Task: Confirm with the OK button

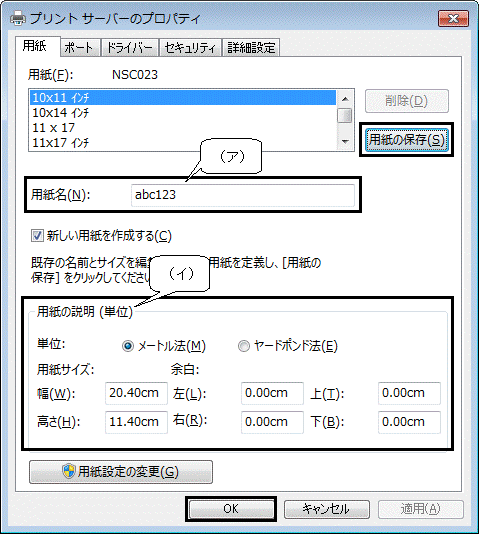Action: [x=231, y=509]
